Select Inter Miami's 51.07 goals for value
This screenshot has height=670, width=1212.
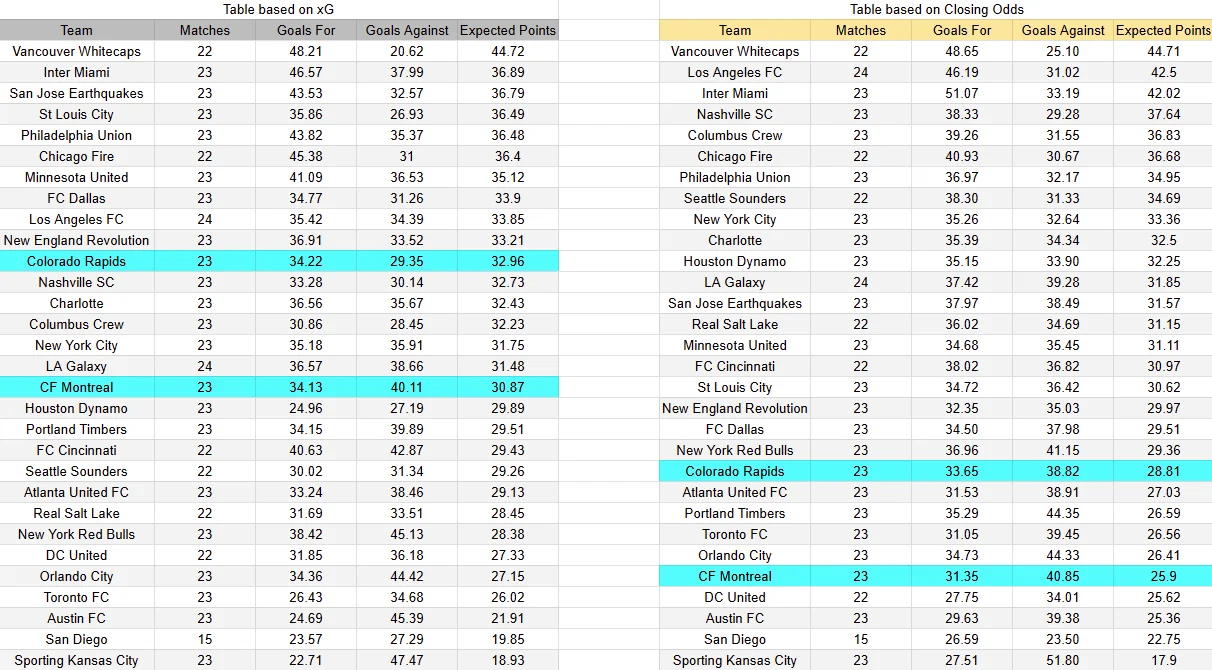(x=962, y=93)
